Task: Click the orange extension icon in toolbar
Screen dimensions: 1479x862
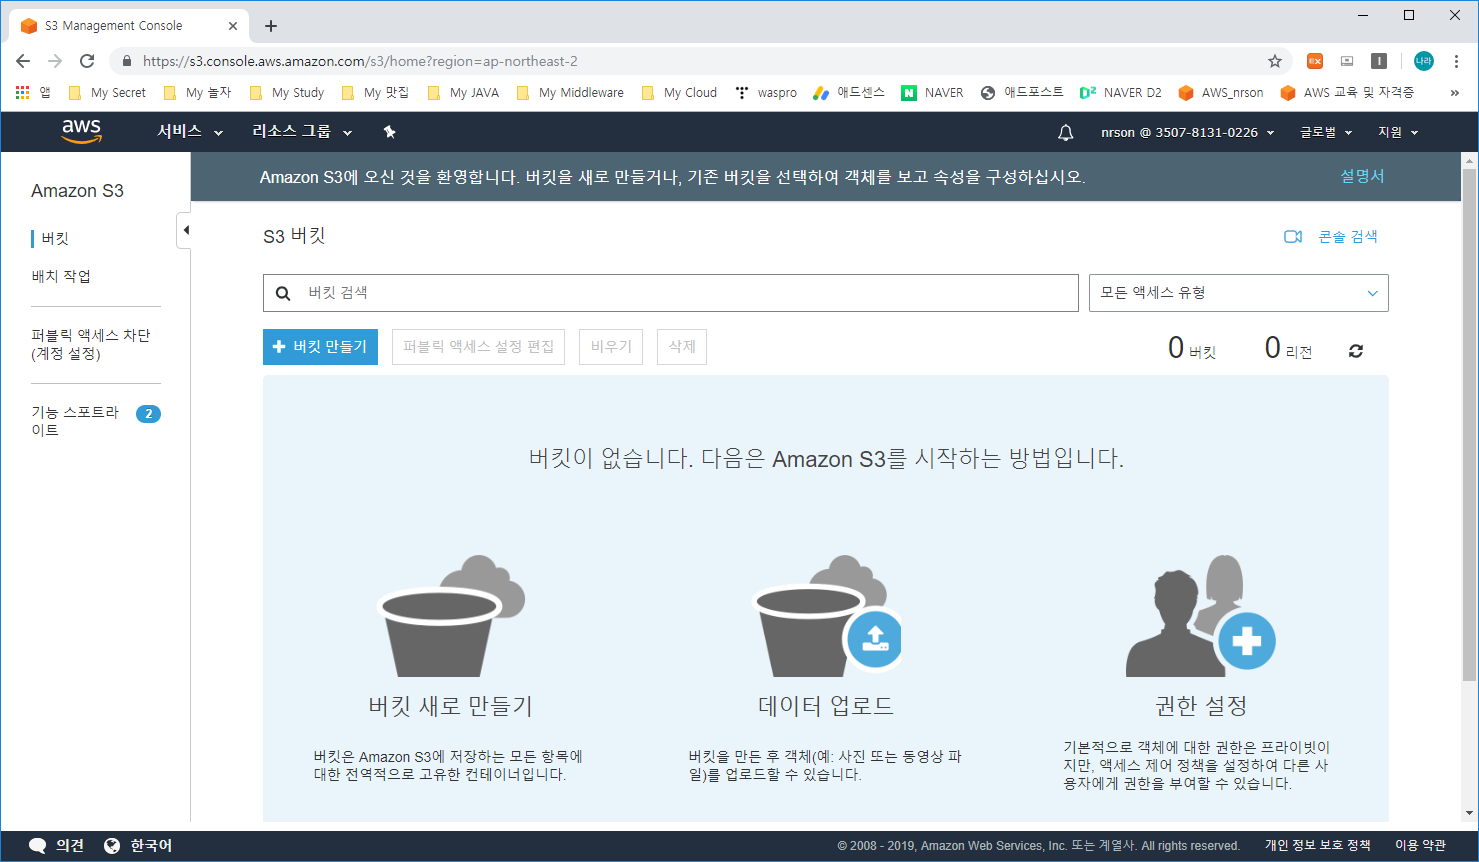Action: click(1315, 61)
